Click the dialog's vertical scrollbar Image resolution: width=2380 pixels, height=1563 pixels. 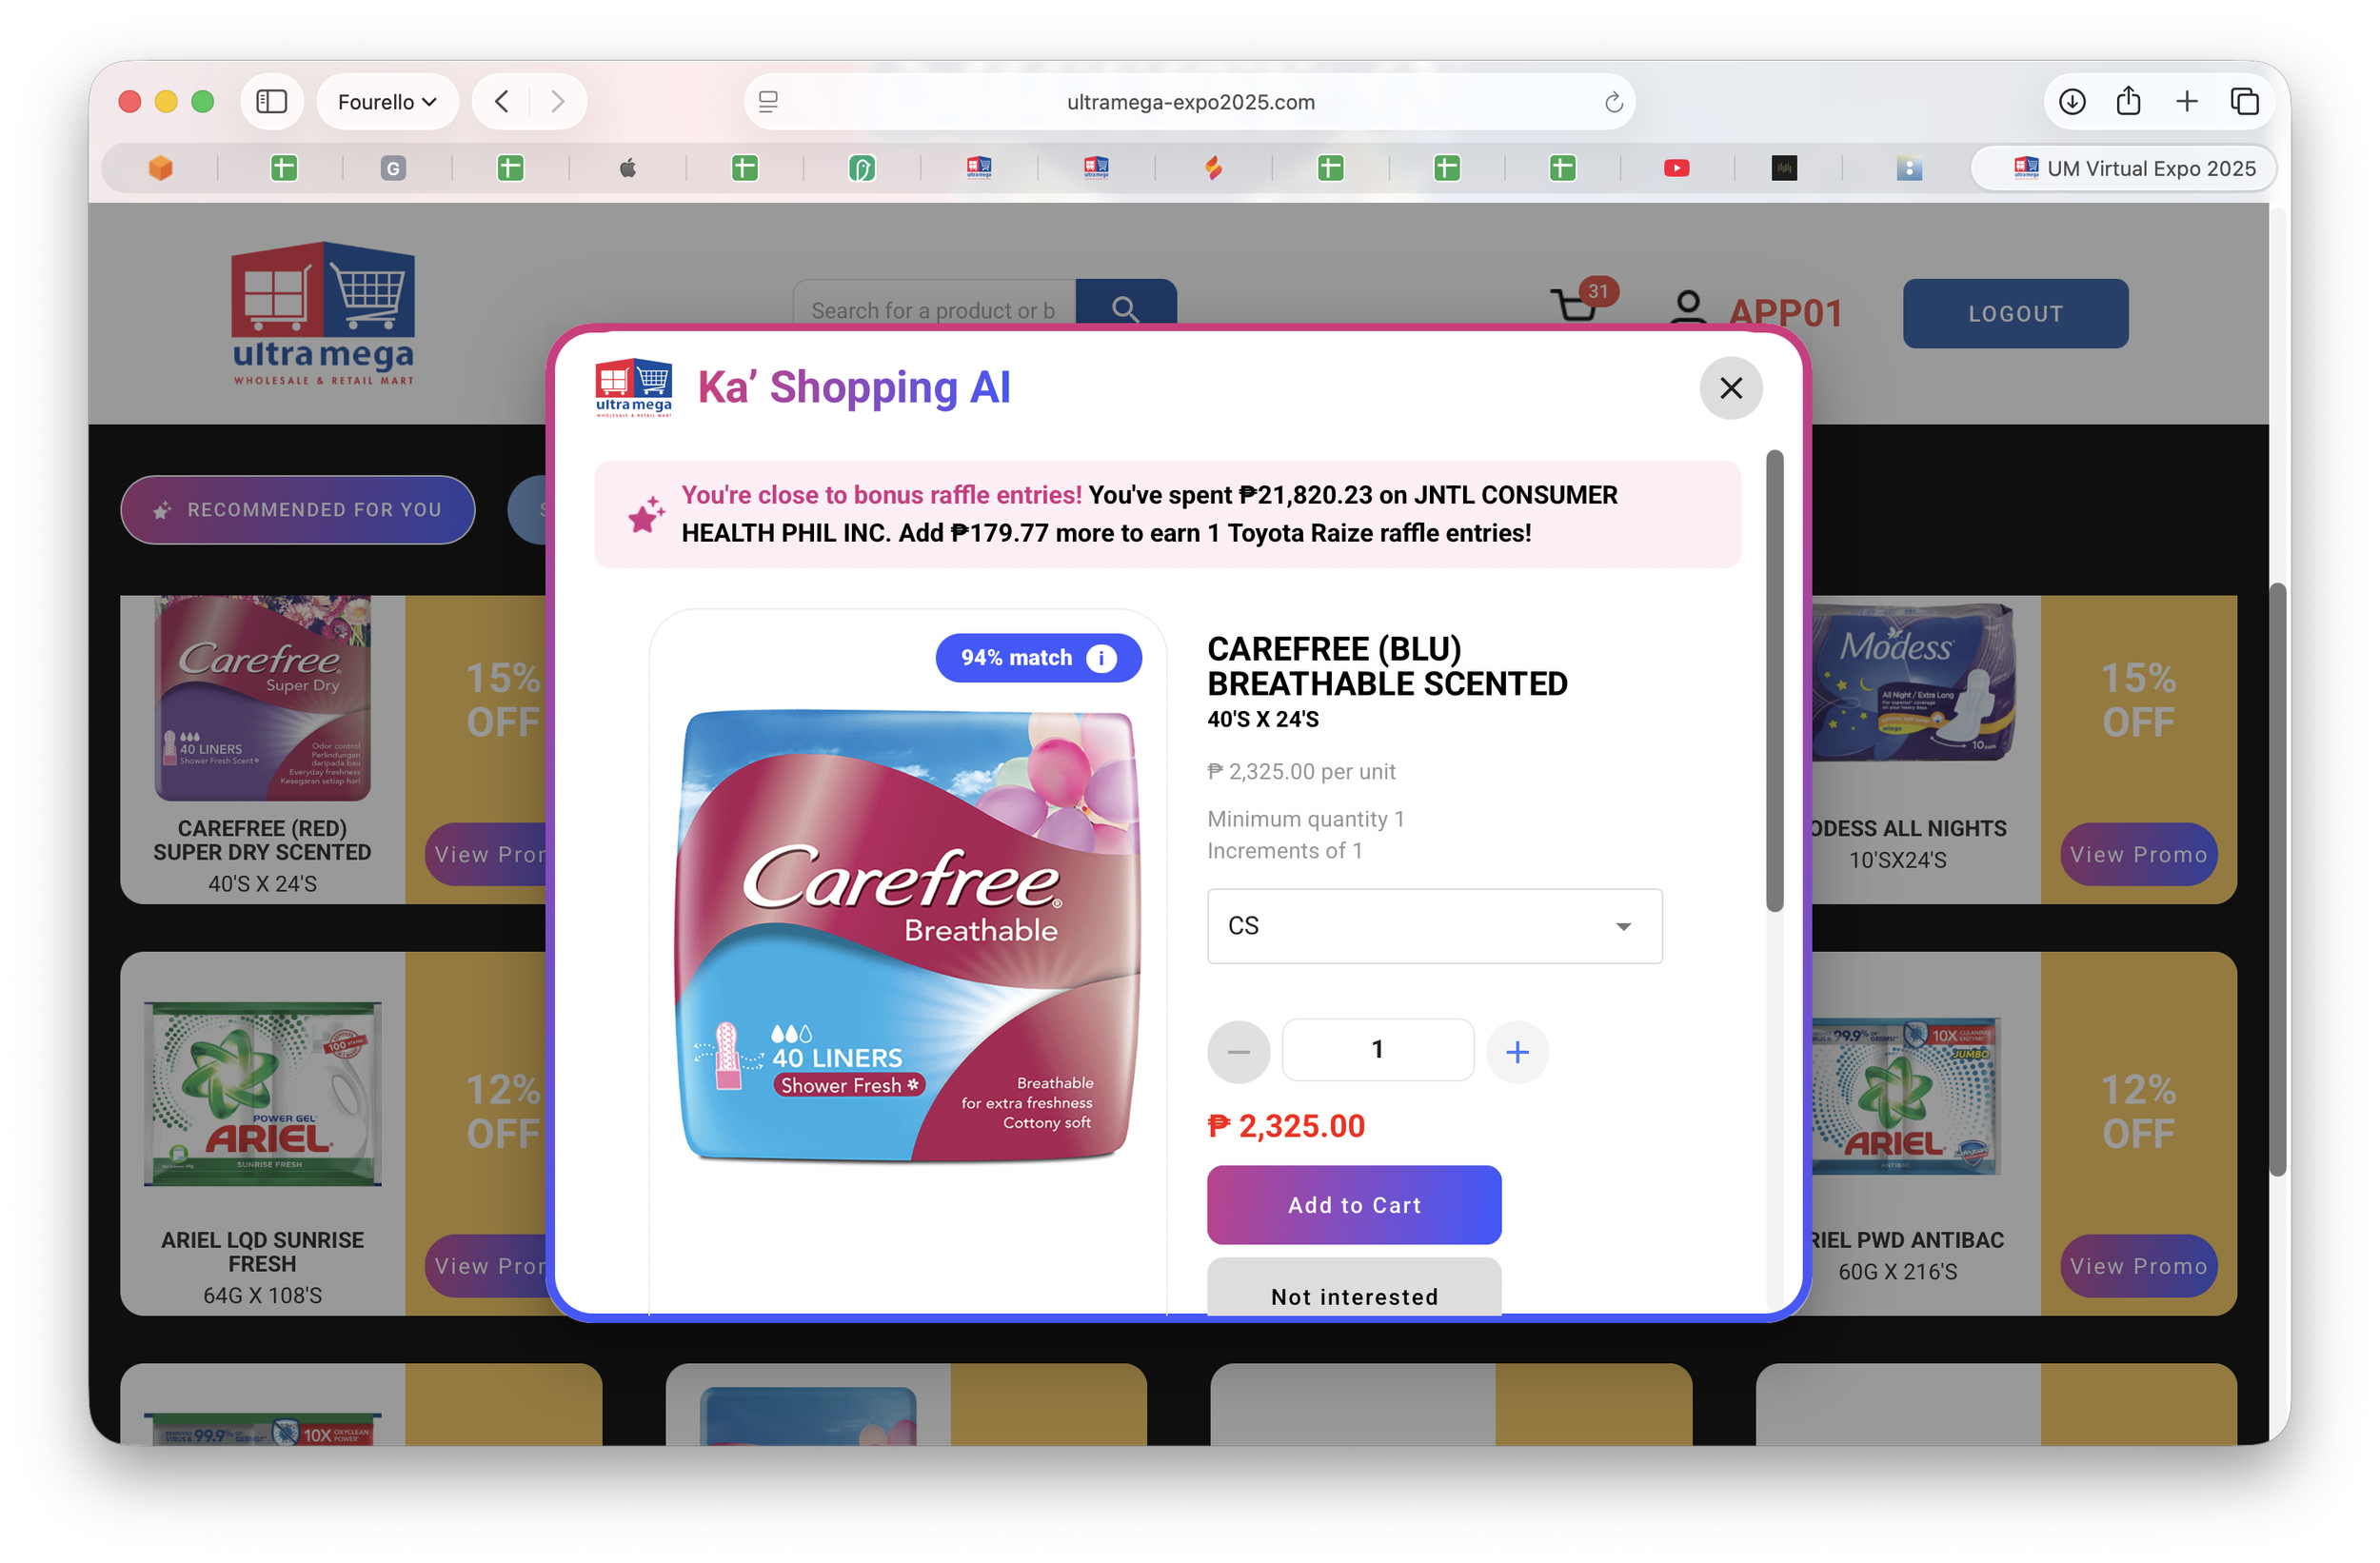click(x=1773, y=681)
